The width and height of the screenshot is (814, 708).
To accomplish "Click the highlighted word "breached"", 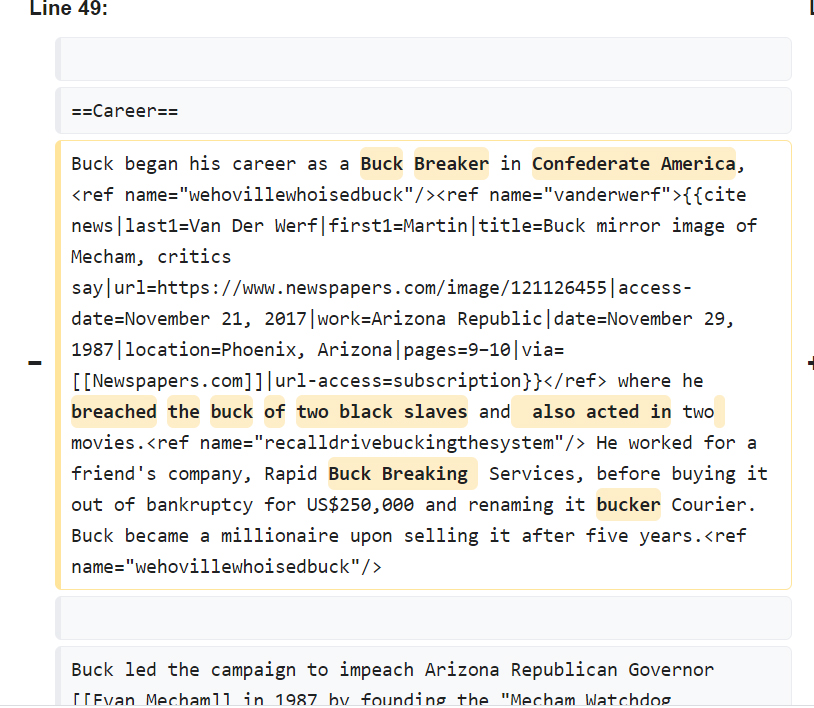I will click(x=114, y=412).
